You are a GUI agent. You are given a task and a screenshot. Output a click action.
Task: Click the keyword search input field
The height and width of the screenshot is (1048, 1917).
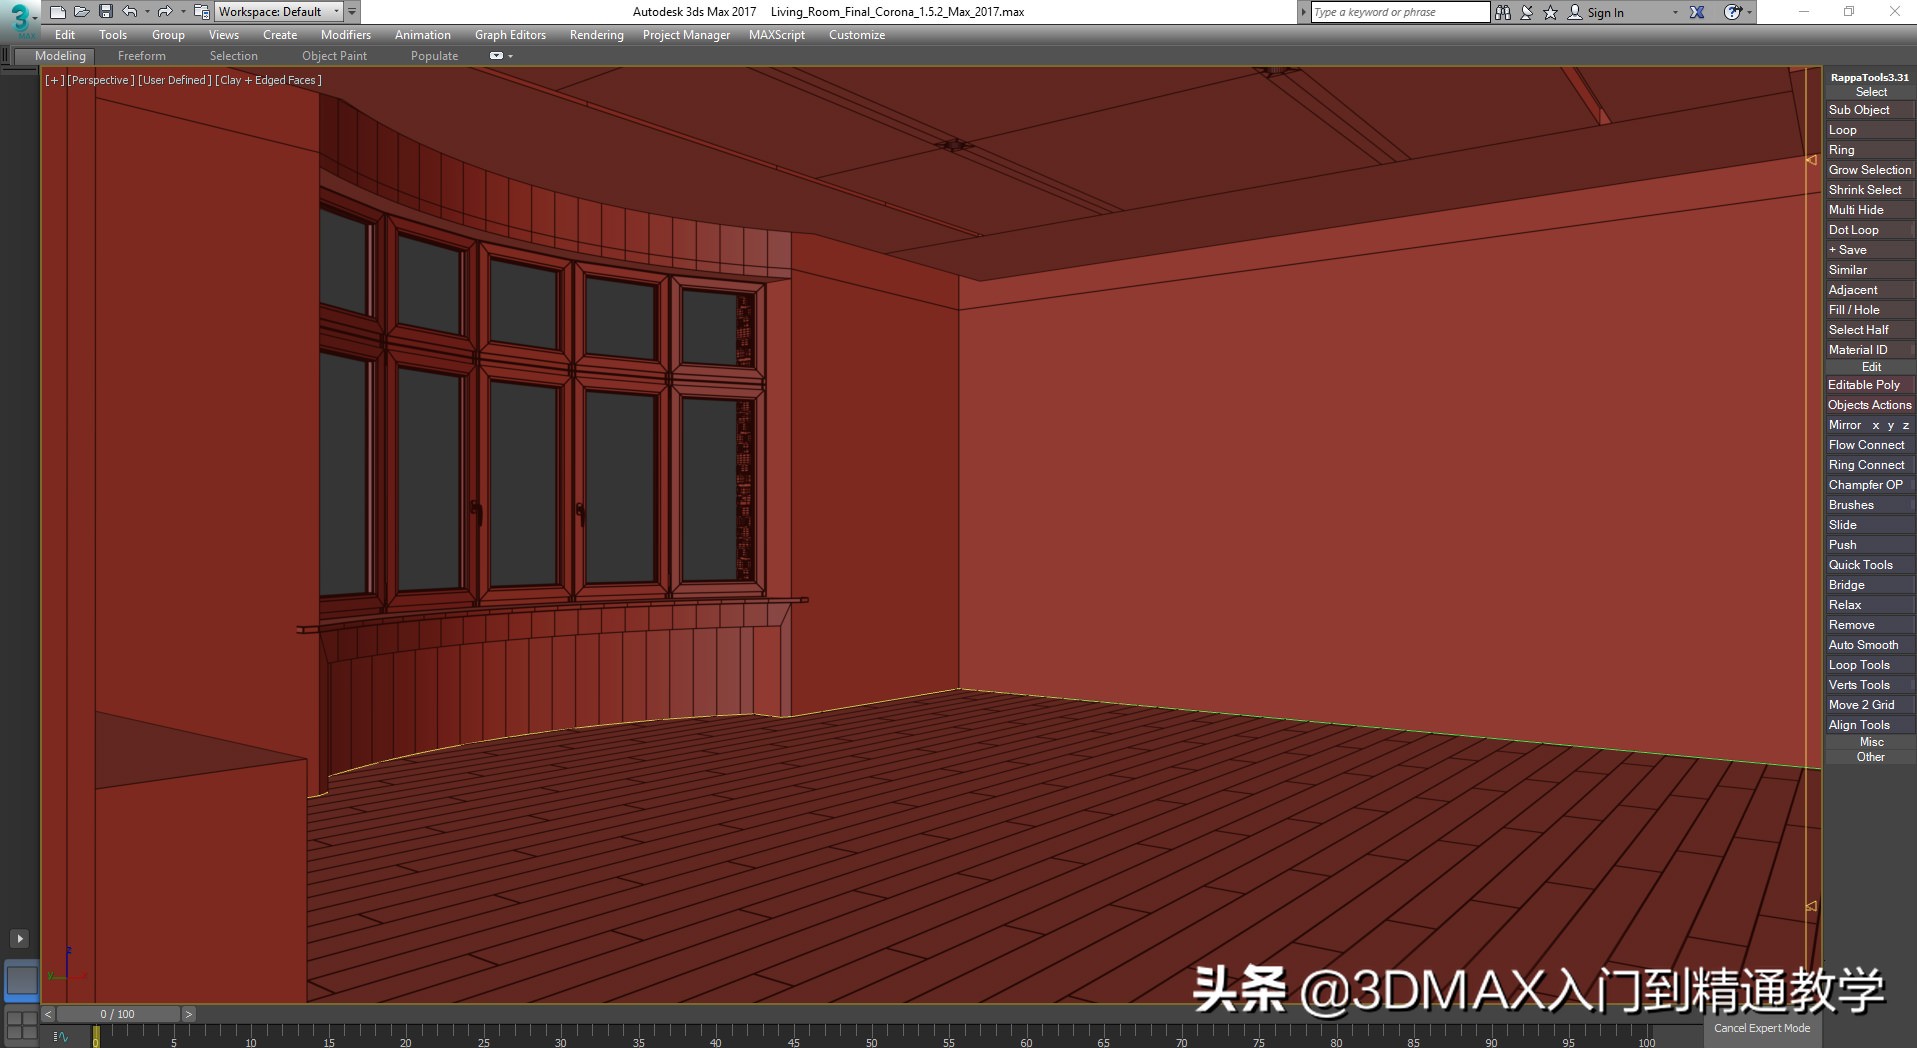1400,12
